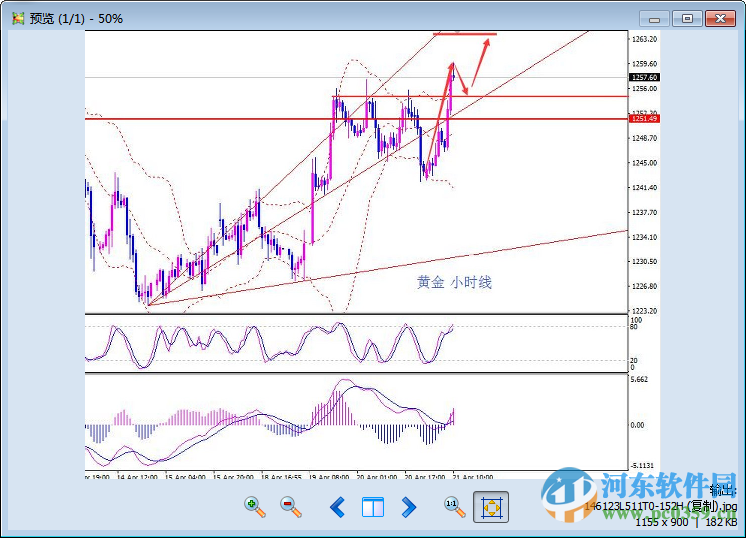Maximize the preview window

coord(687,19)
